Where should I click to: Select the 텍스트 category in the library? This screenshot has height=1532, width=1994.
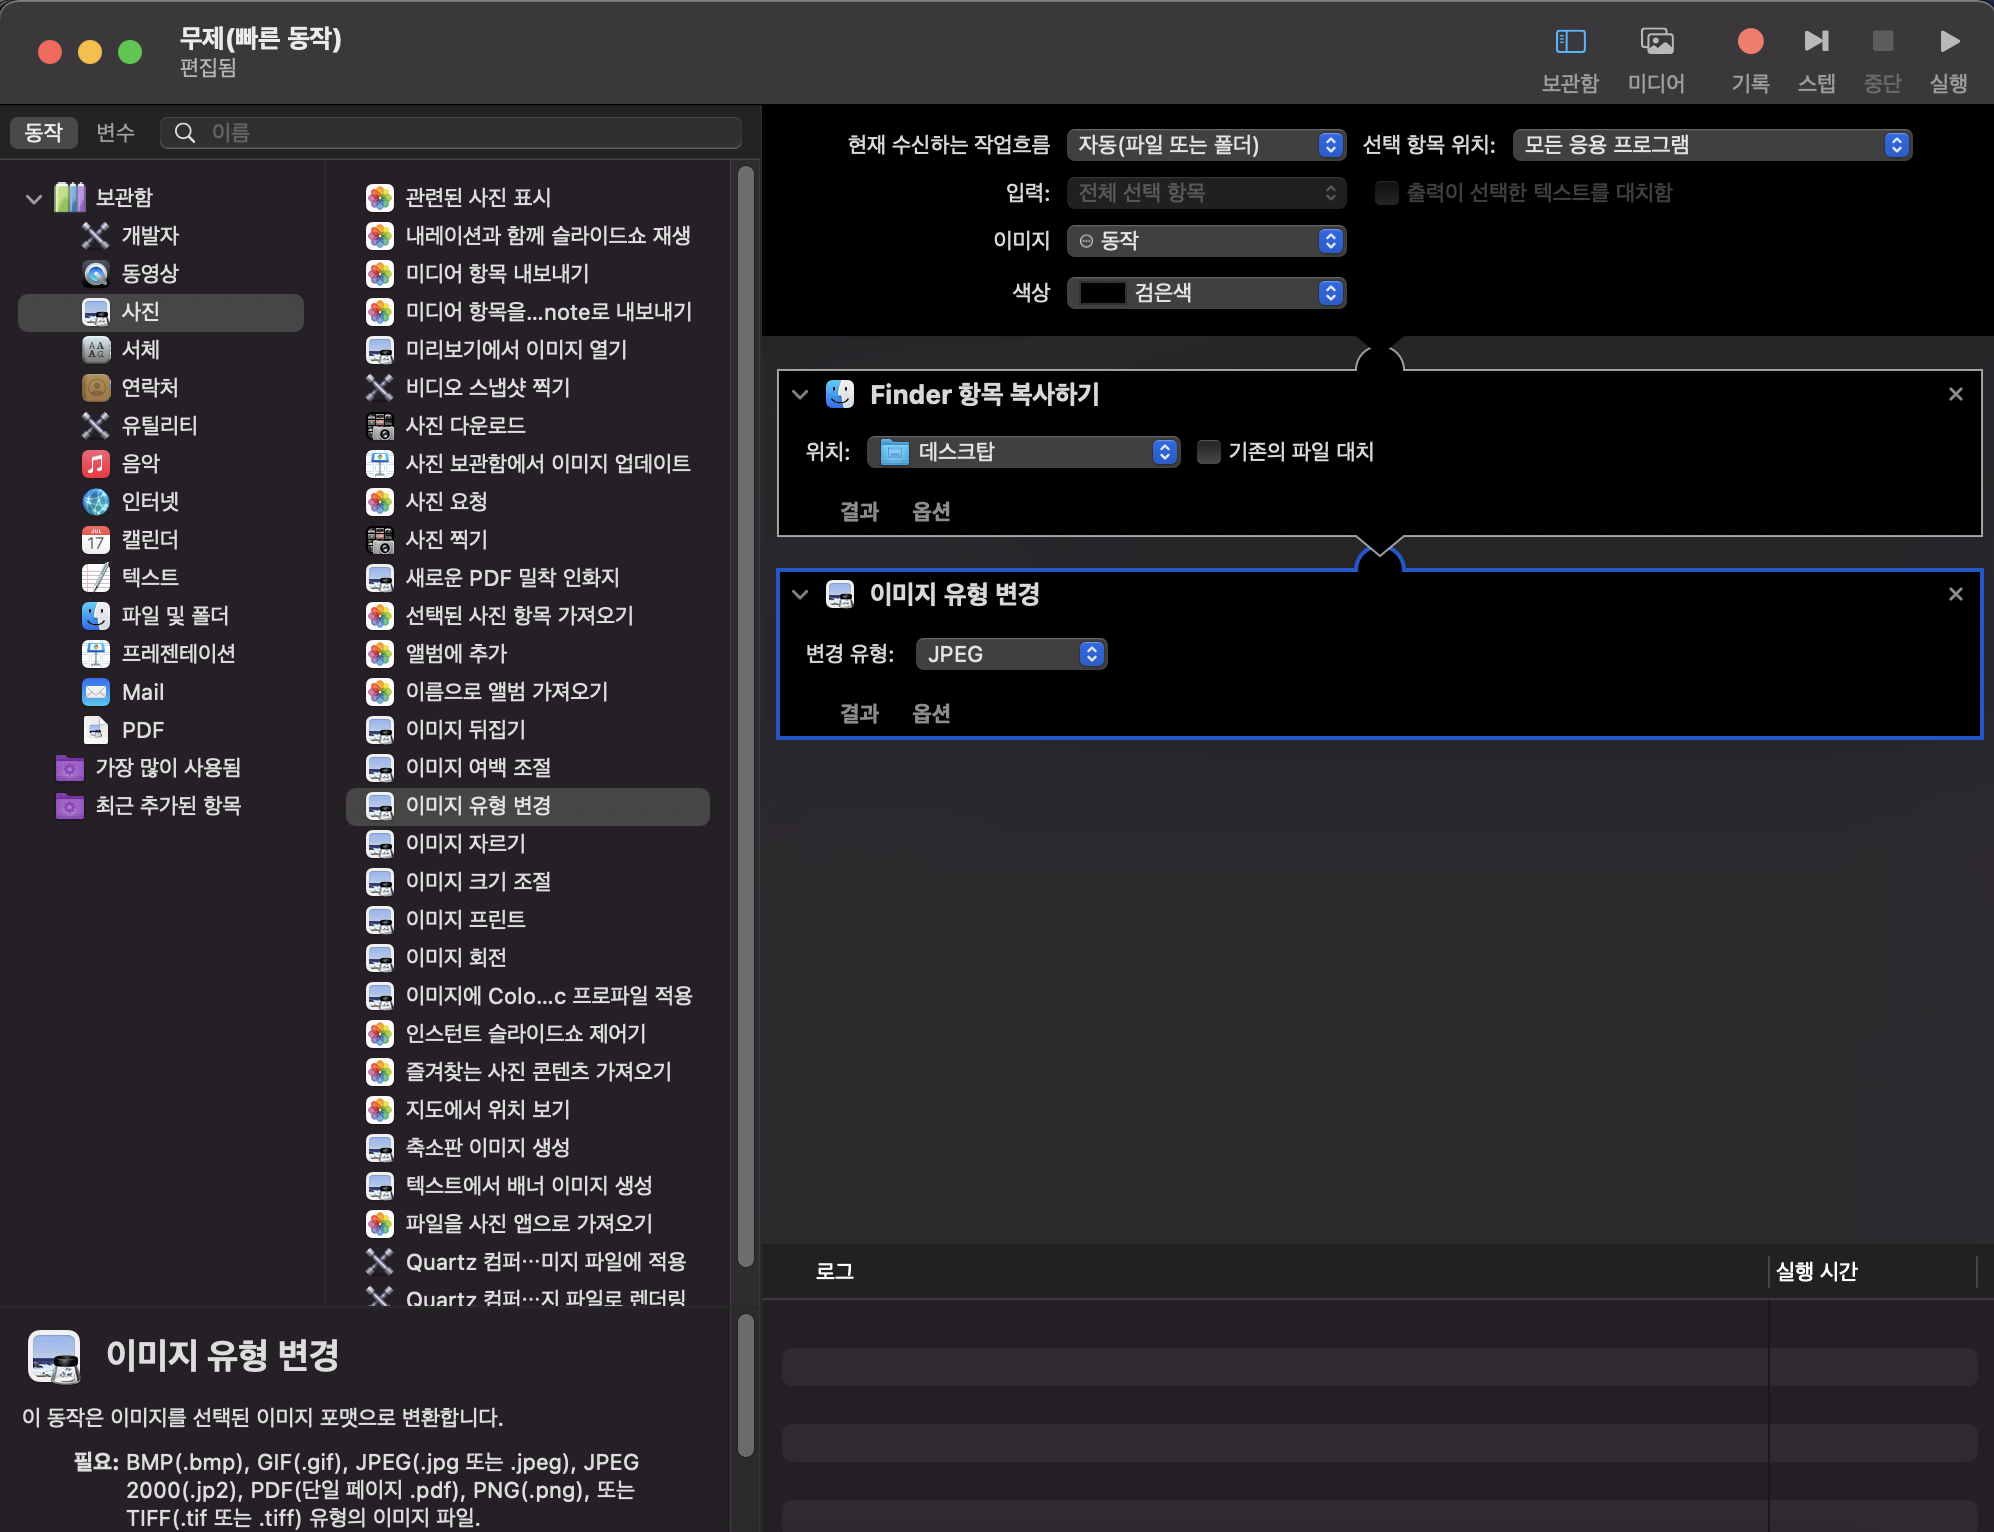[161, 578]
